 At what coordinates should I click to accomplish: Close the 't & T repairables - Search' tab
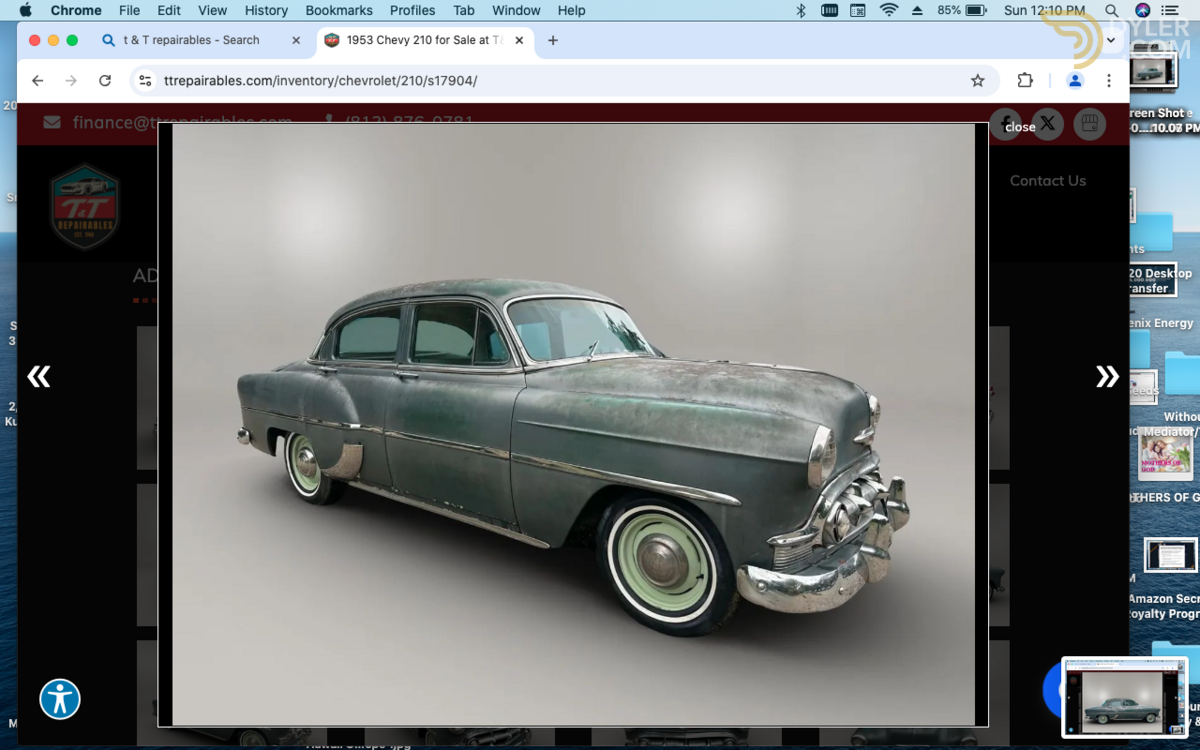[296, 41]
